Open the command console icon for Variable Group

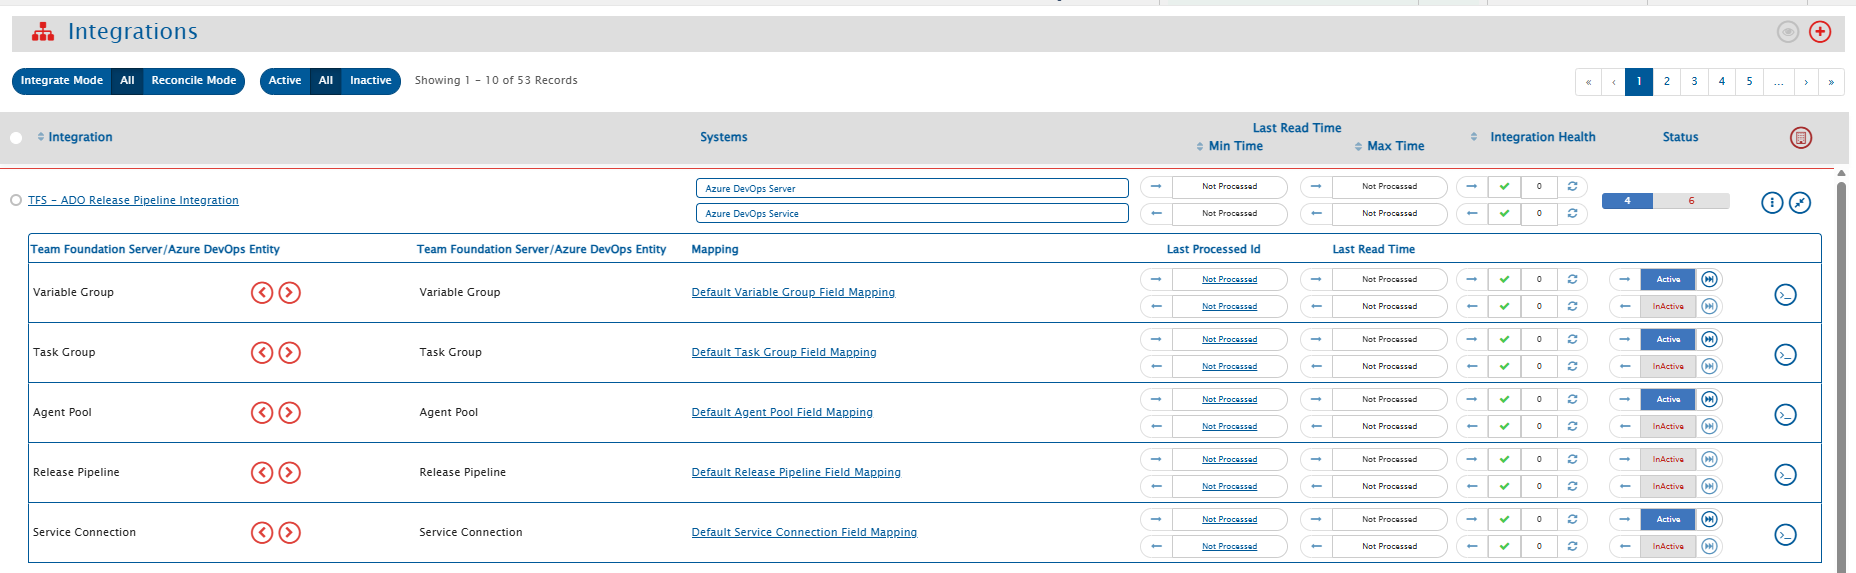pyautogui.click(x=1785, y=295)
